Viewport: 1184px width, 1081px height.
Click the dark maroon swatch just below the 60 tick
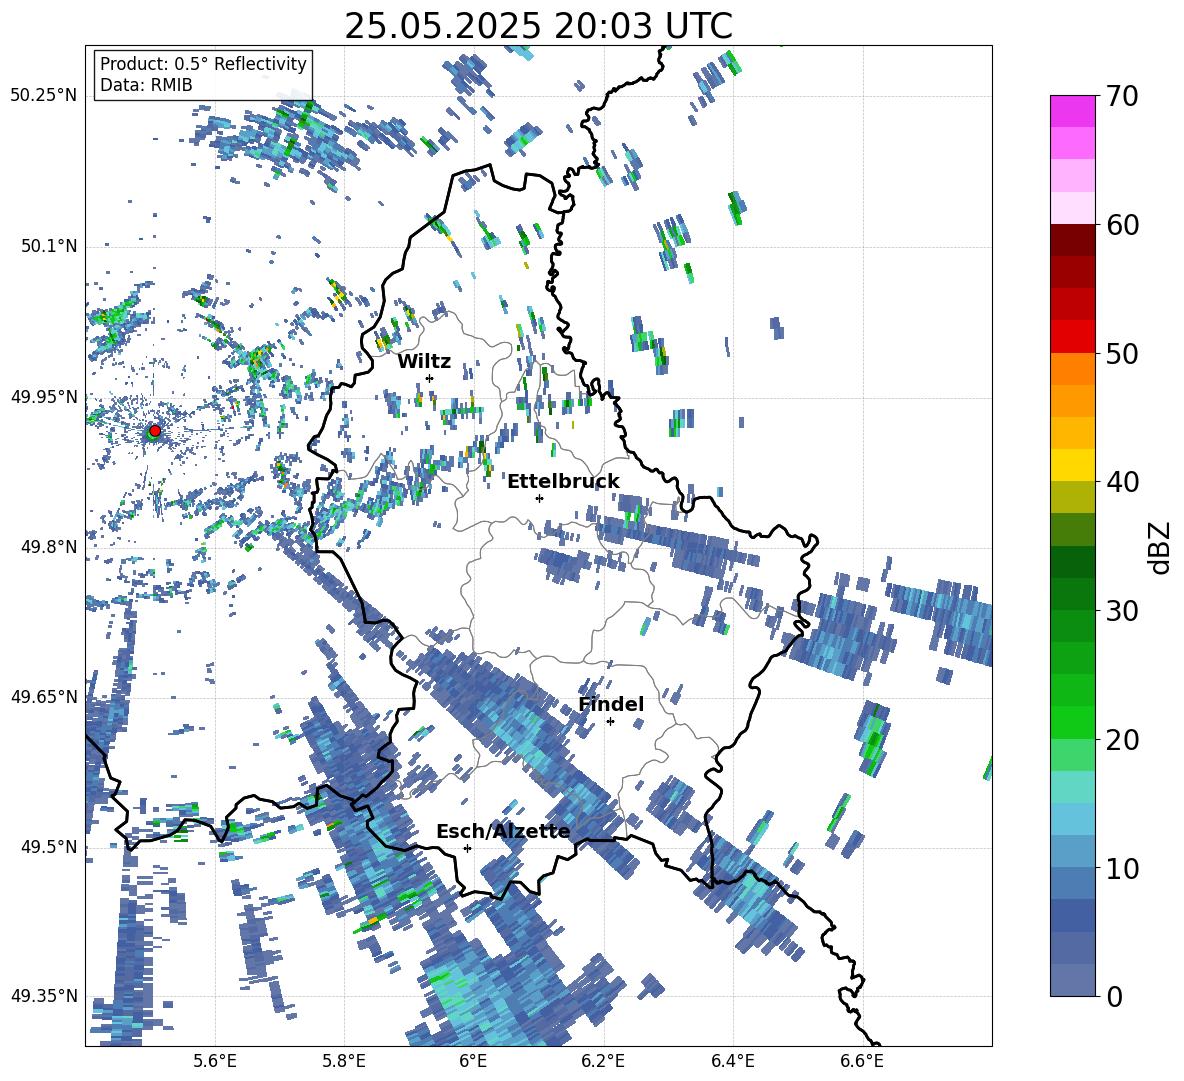pyautogui.click(x=1073, y=240)
